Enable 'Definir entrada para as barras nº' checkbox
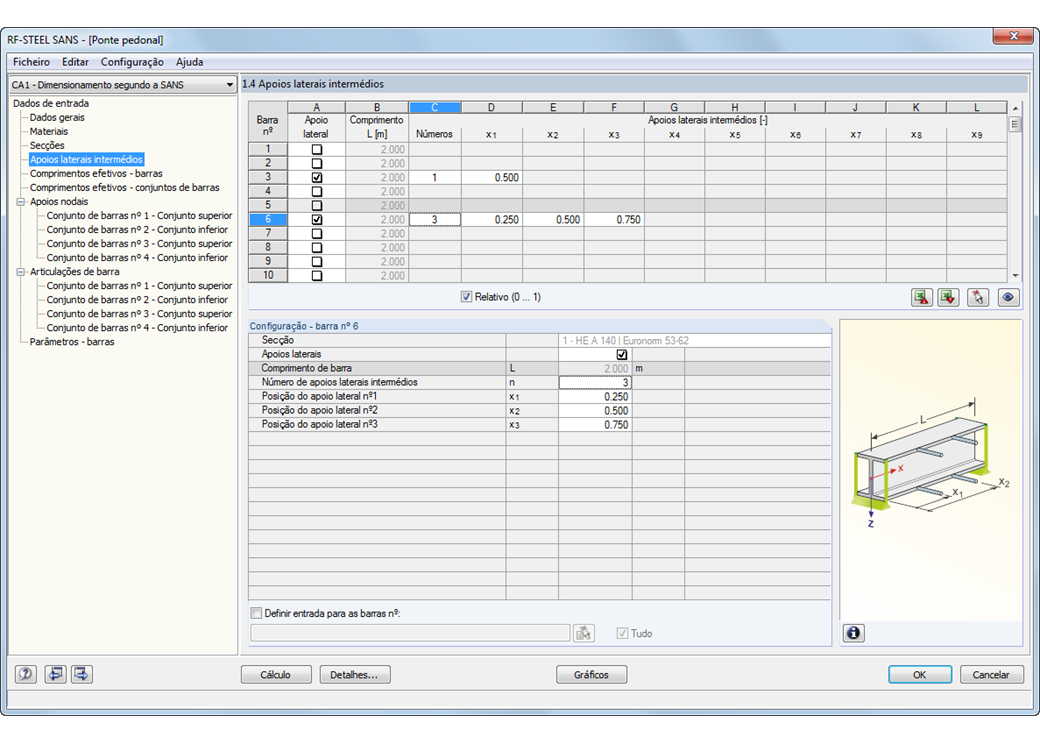 [257, 613]
